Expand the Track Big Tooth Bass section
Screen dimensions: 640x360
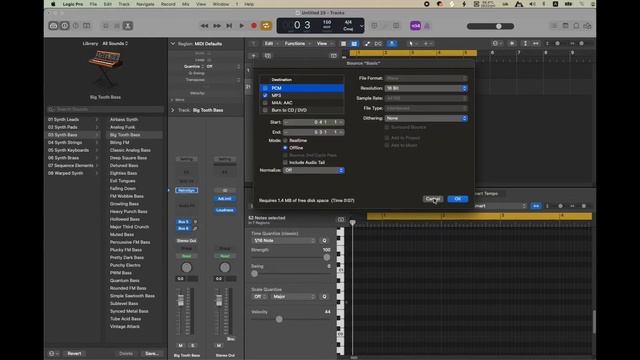pos(173,110)
